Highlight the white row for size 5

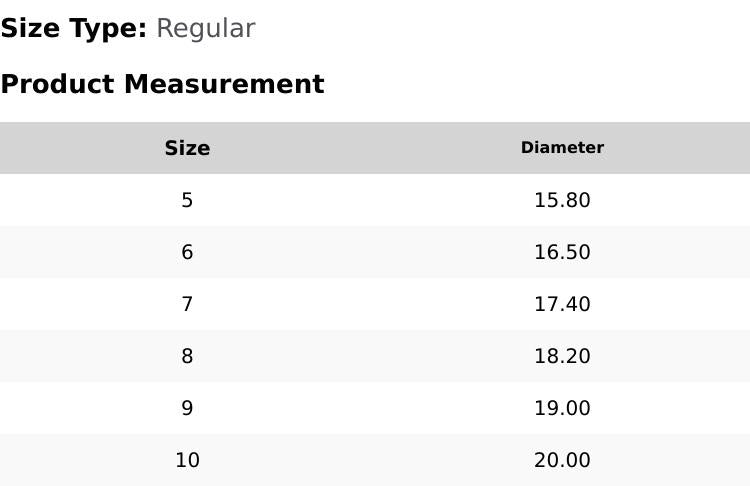(375, 200)
